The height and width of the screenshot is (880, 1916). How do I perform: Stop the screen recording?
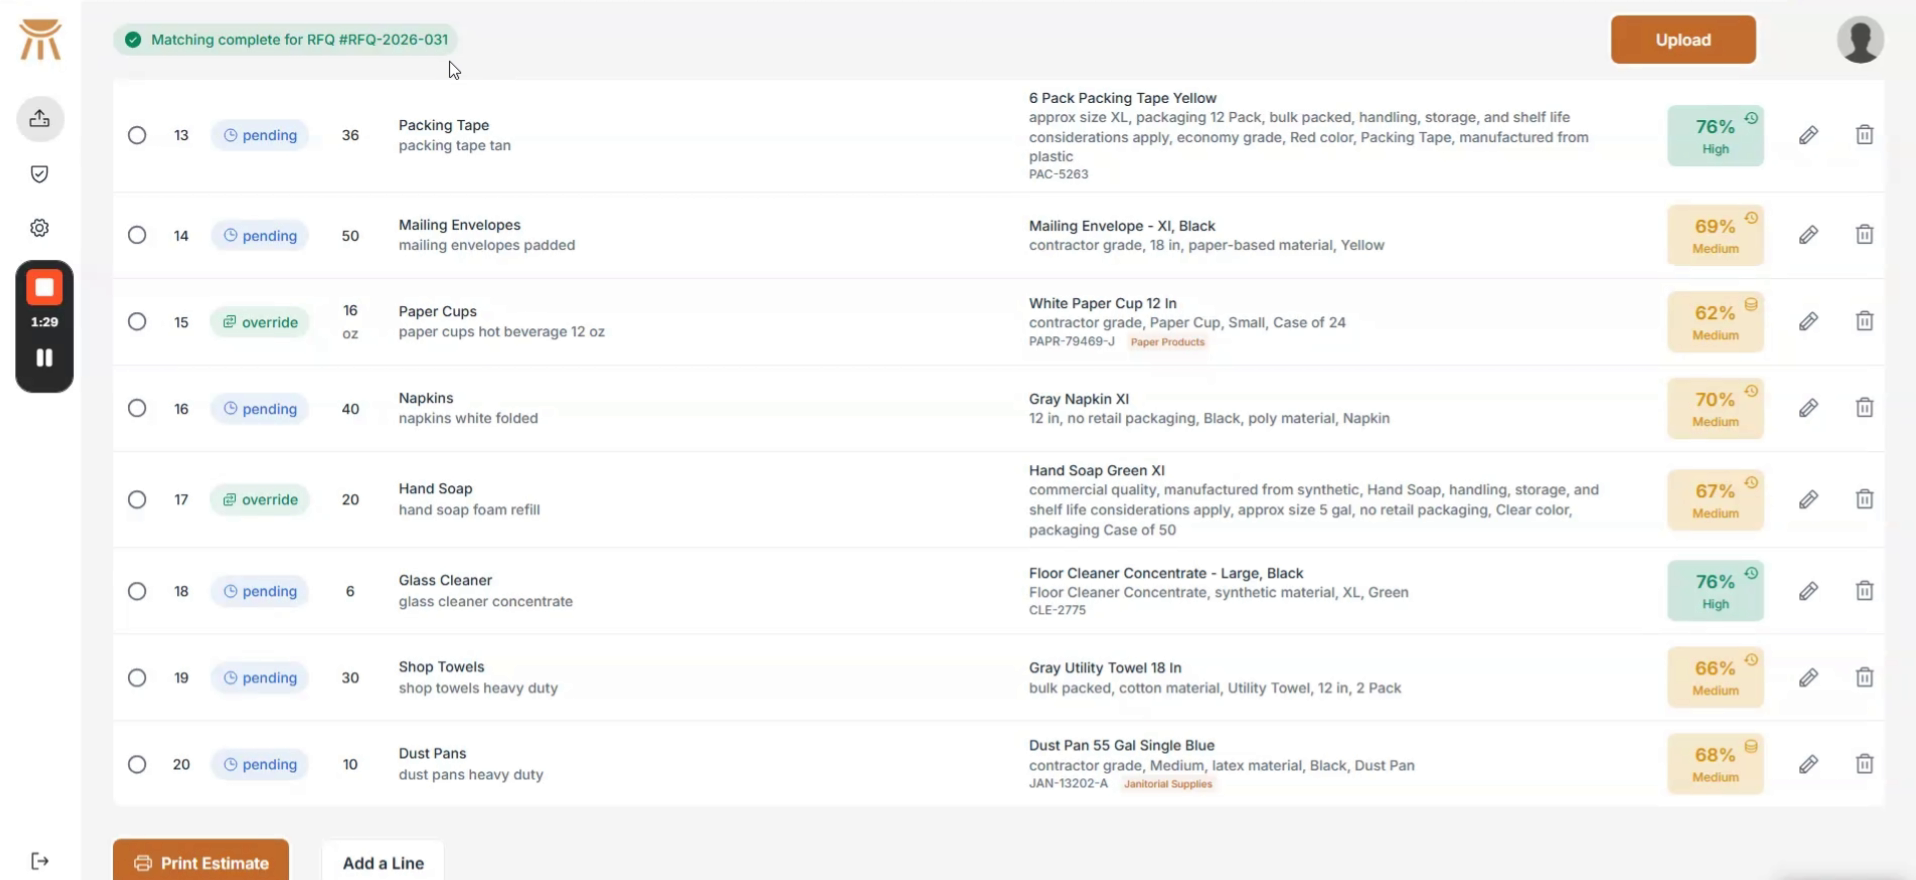tap(44, 288)
